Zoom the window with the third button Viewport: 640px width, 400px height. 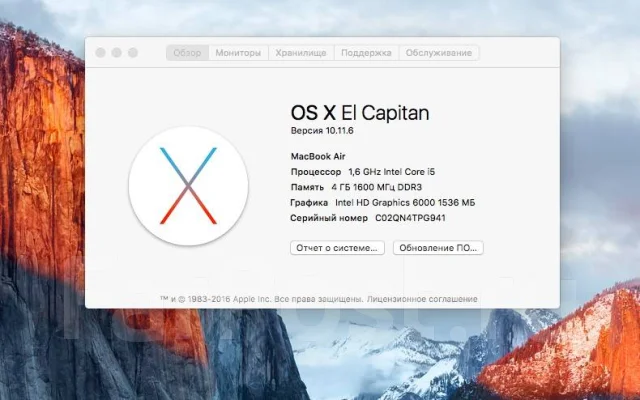pyautogui.click(x=133, y=53)
